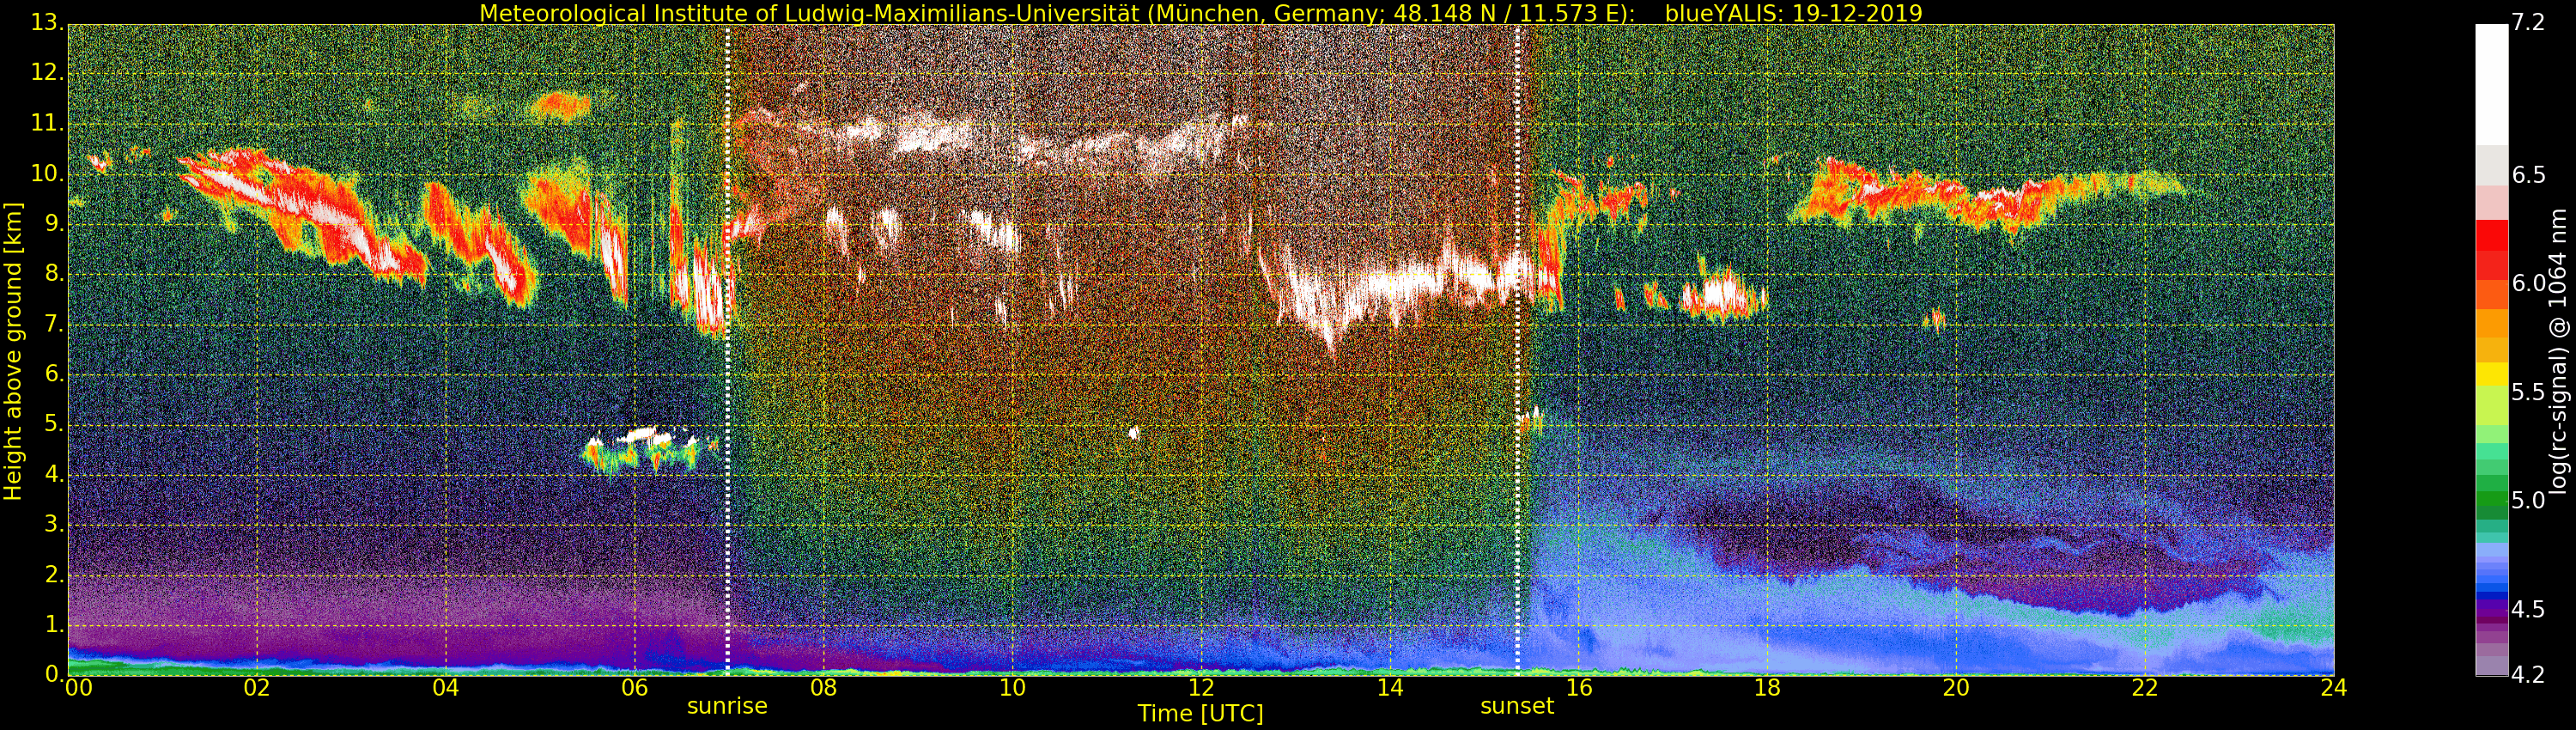Click the time axis tick label '24'

(x=2334, y=688)
